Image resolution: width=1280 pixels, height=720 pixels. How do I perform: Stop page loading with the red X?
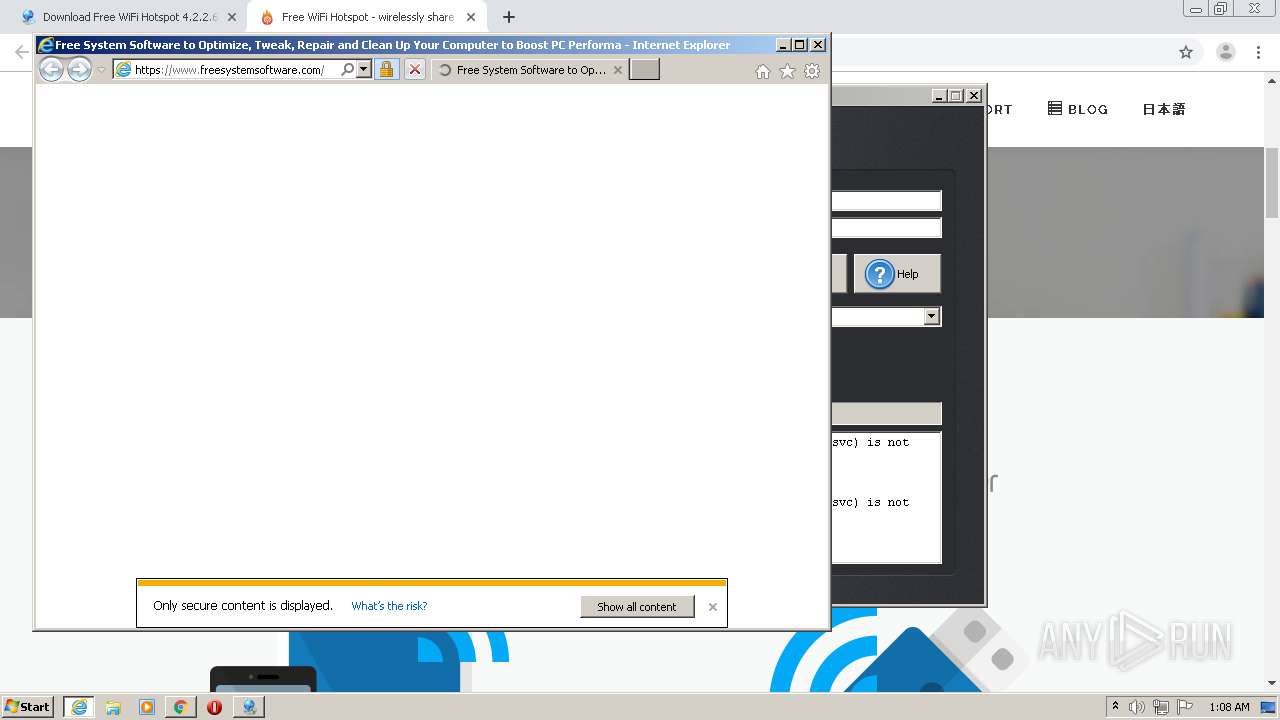[415, 70]
